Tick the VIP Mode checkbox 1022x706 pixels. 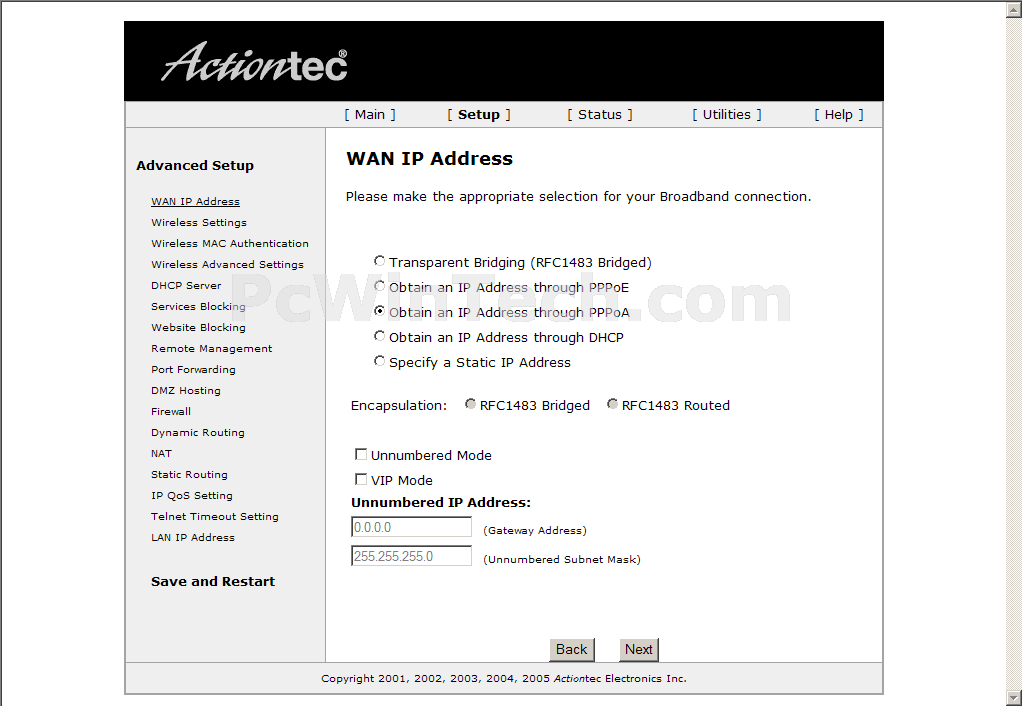[x=360, y=479]
